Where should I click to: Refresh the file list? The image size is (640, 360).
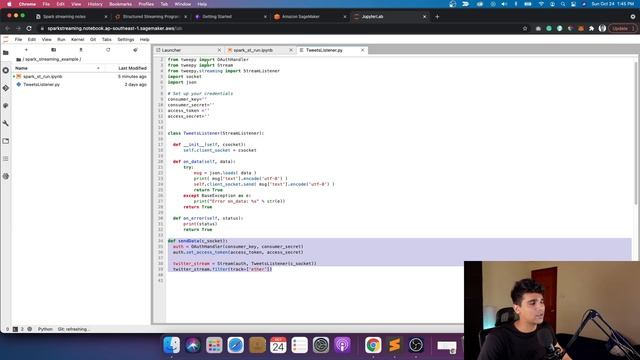[108, 50]
